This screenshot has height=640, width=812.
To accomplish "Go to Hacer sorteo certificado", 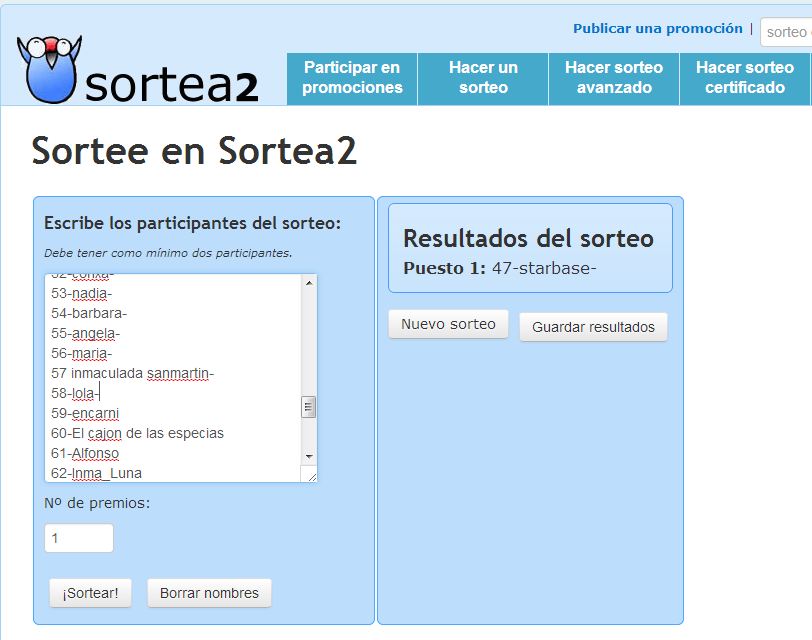I will pyautogui.click(x=745, y=78).
